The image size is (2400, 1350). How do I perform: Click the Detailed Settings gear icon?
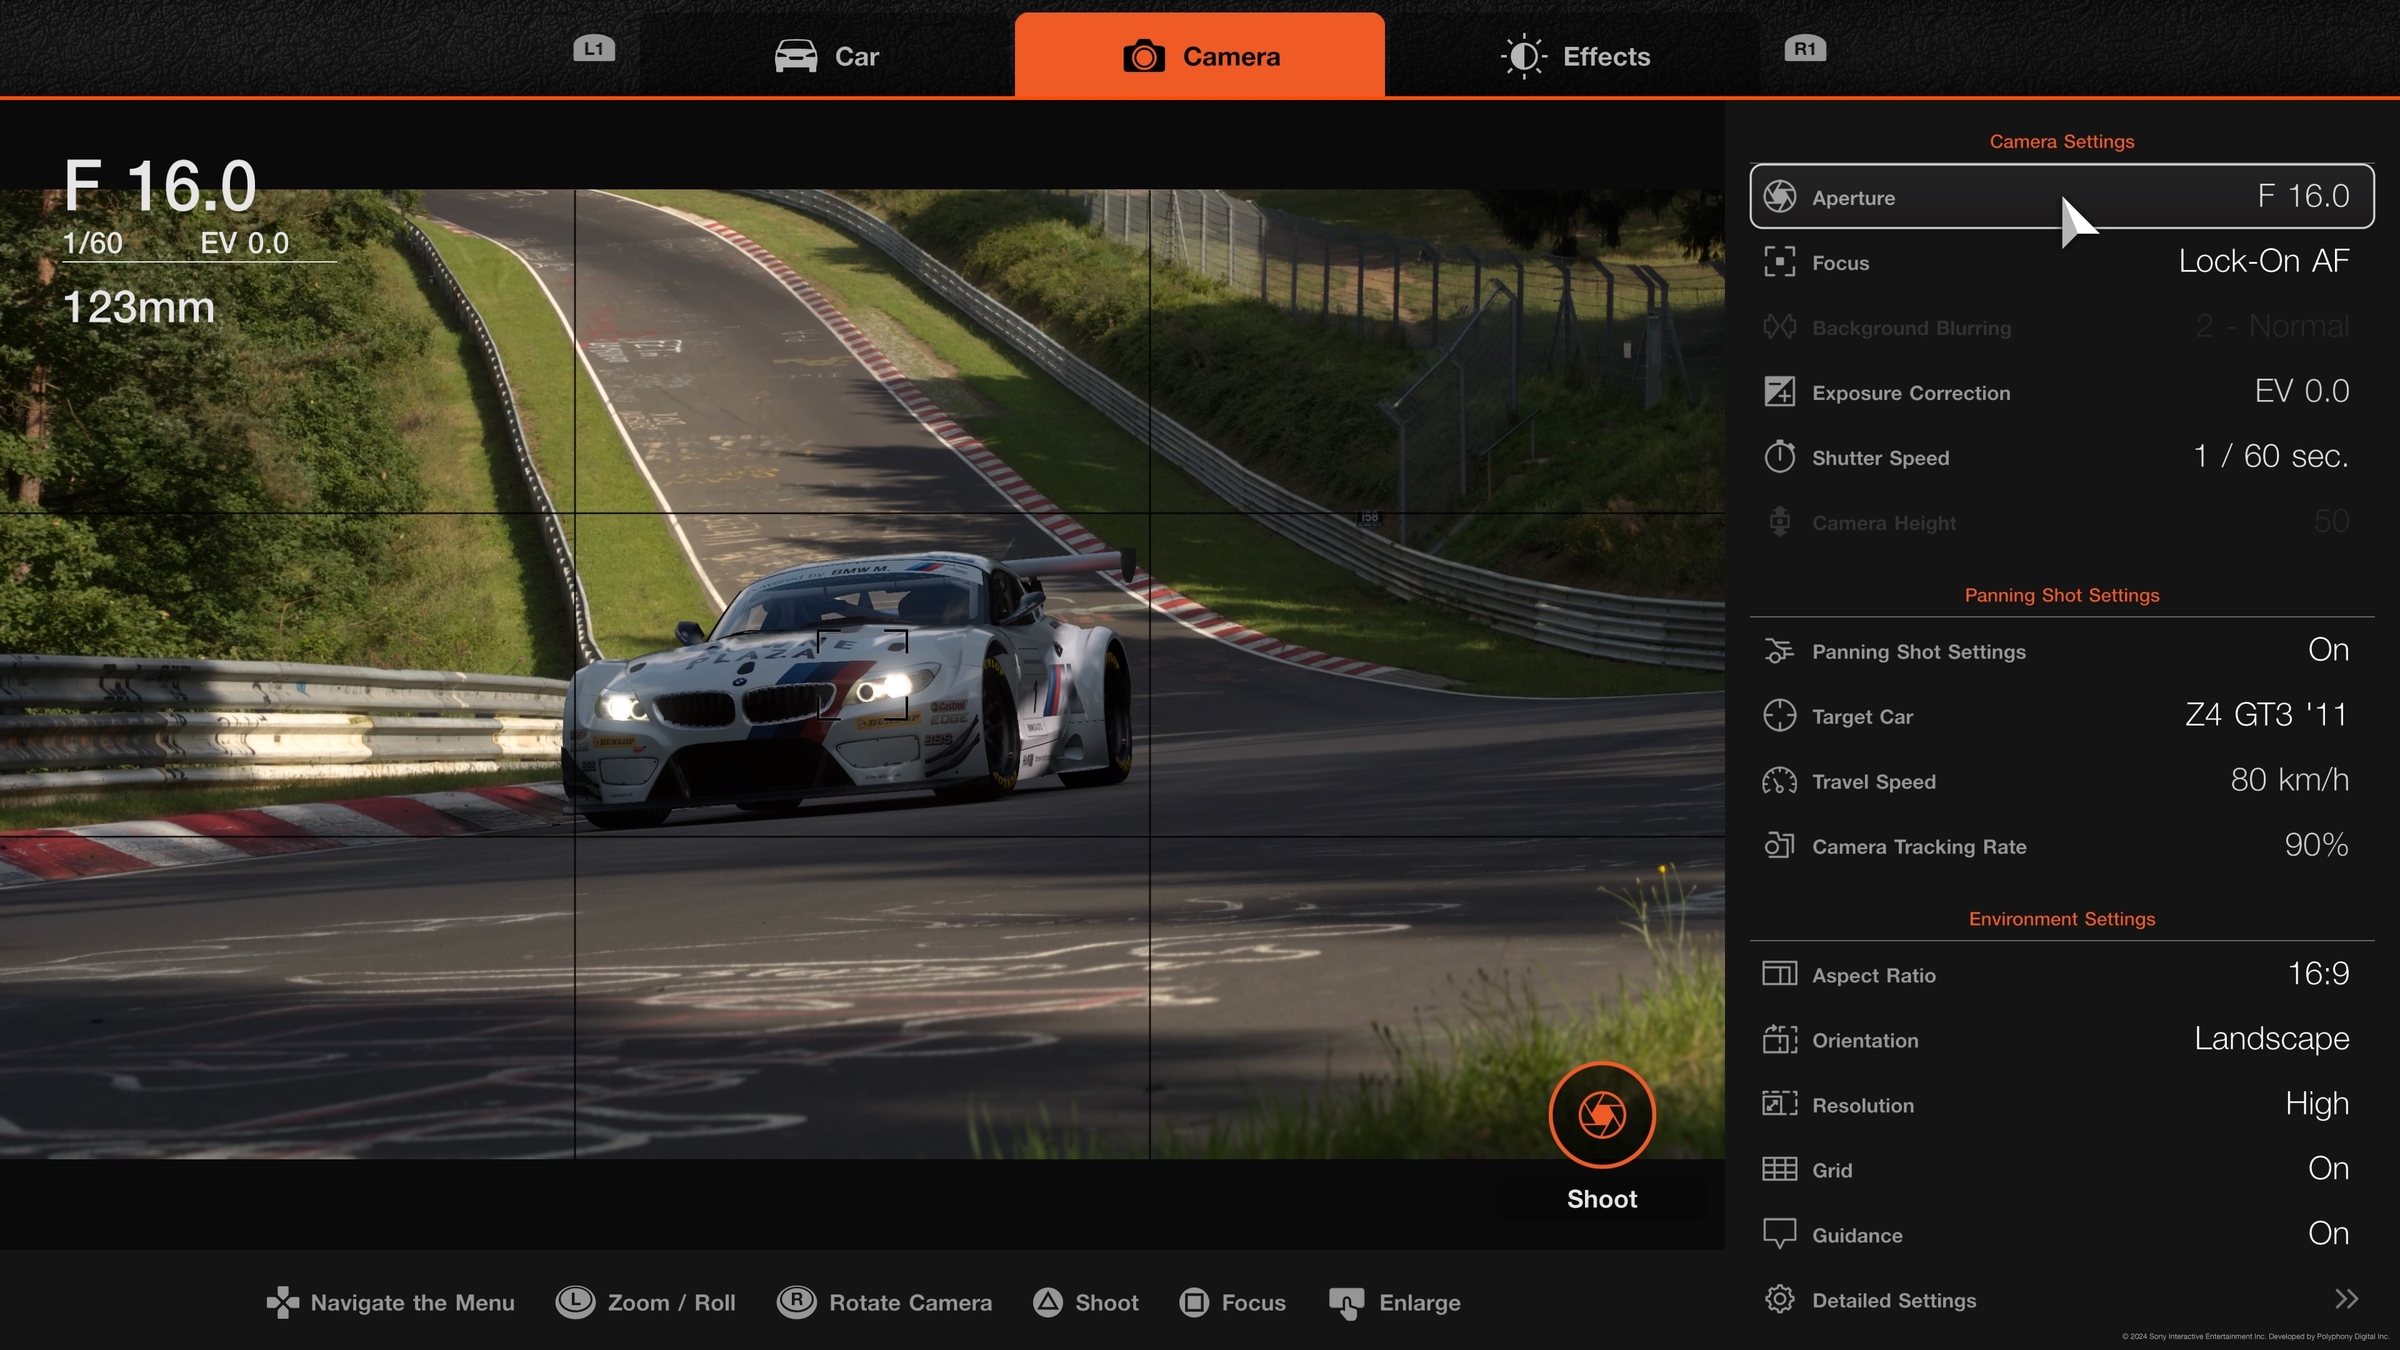click(1779, 1299)
